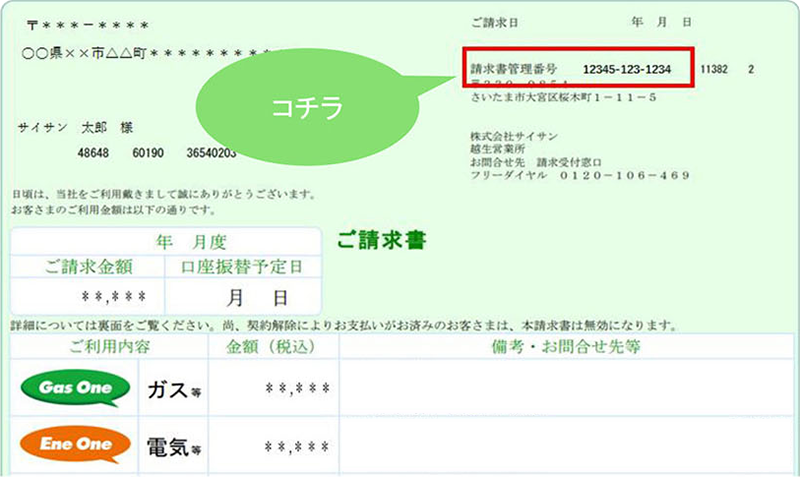Click the 月 日 transfer date cell
The width and height of the screenshot is (800, 477).
[243, 297]
